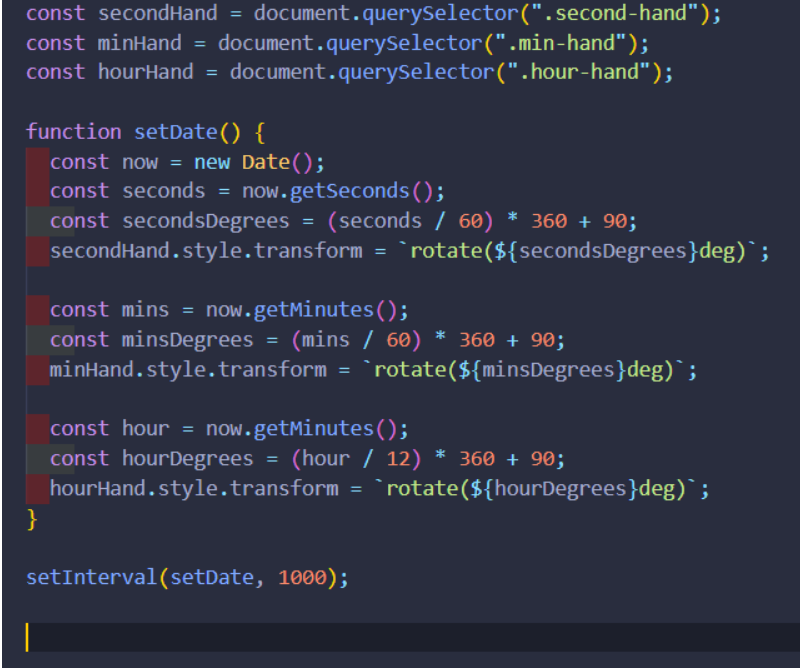Click the hour variable in const hour line
The width and height of the screenshot is (800, 668).
pyautogui.click(x=145, y=429)
